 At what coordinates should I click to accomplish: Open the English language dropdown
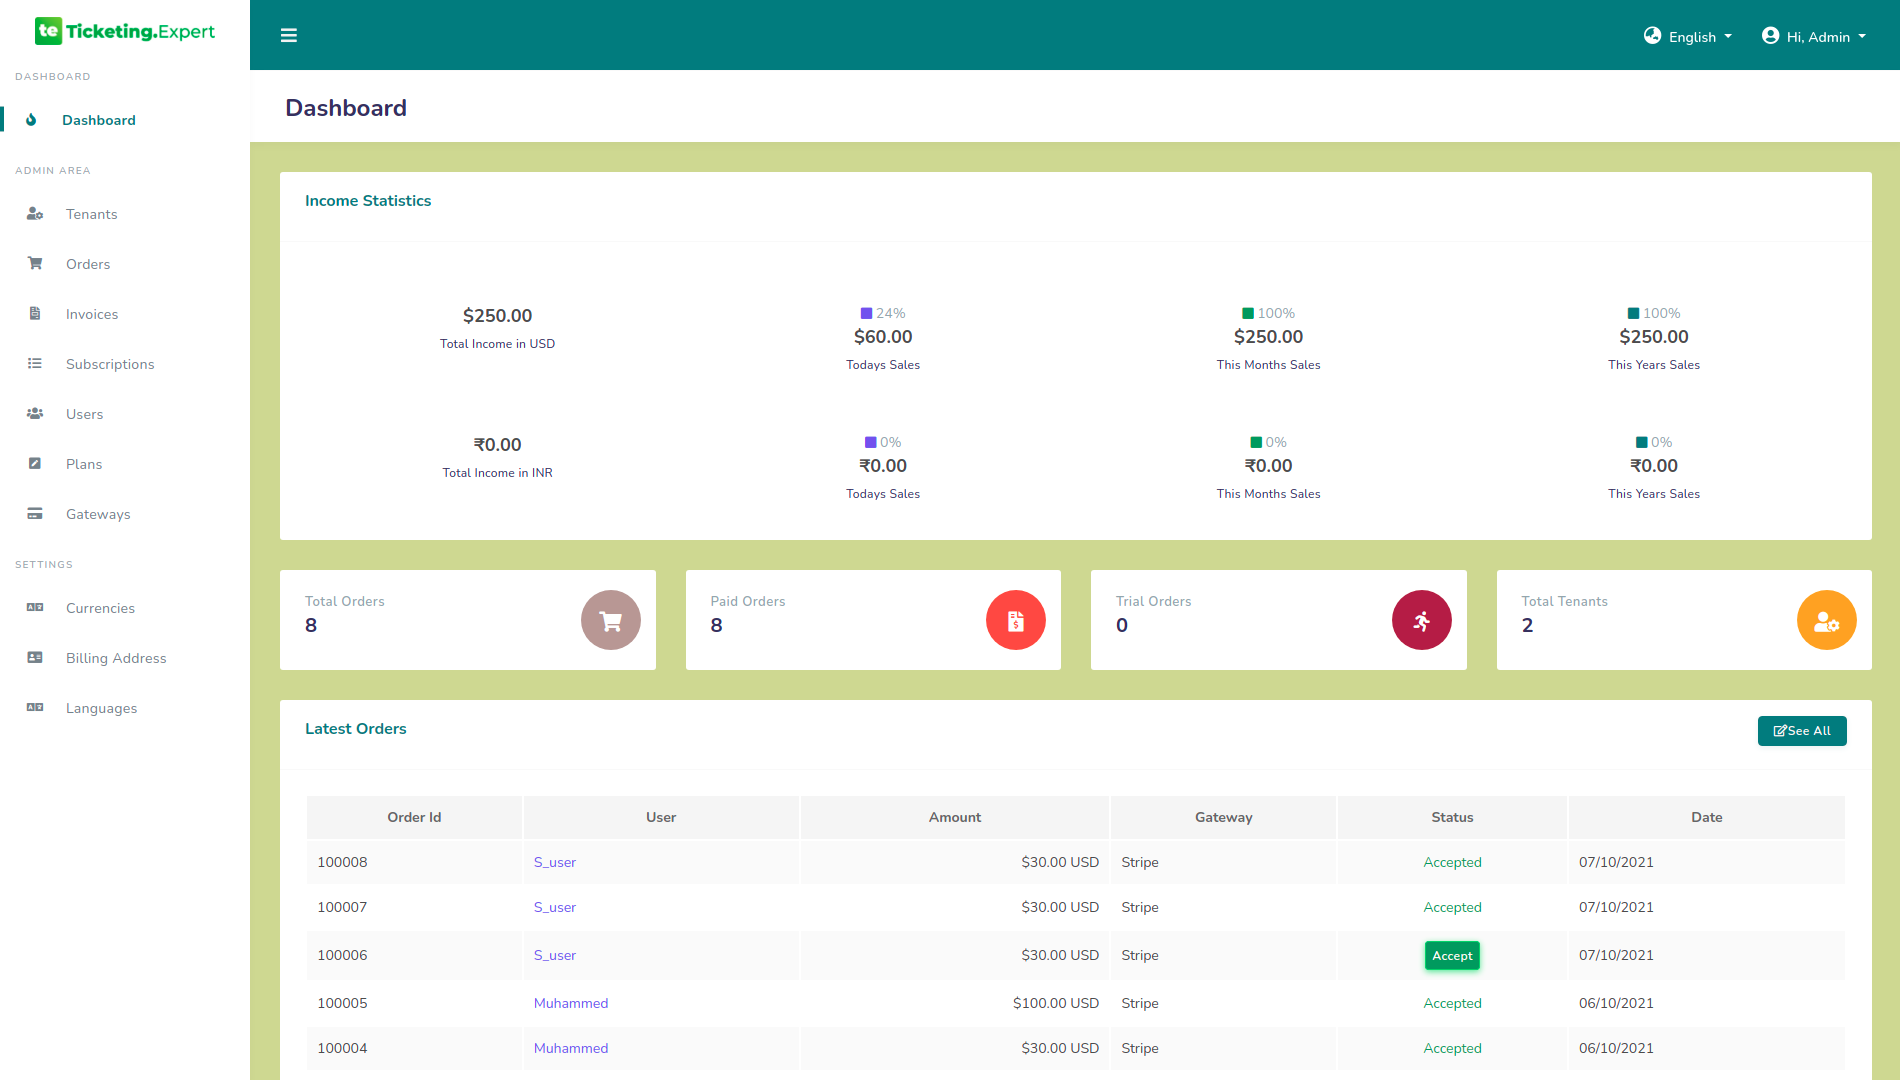coord(1688,37)
